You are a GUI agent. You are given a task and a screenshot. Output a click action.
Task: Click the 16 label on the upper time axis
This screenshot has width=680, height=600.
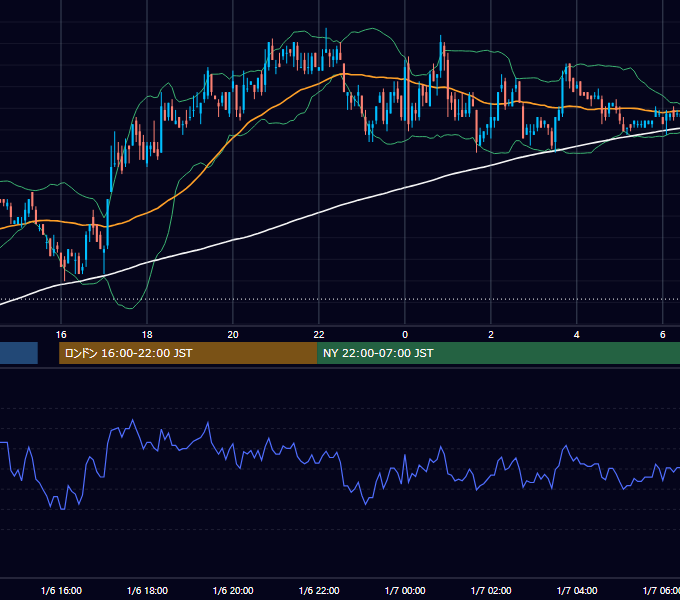pyautogui.click(x=61, y=335)
